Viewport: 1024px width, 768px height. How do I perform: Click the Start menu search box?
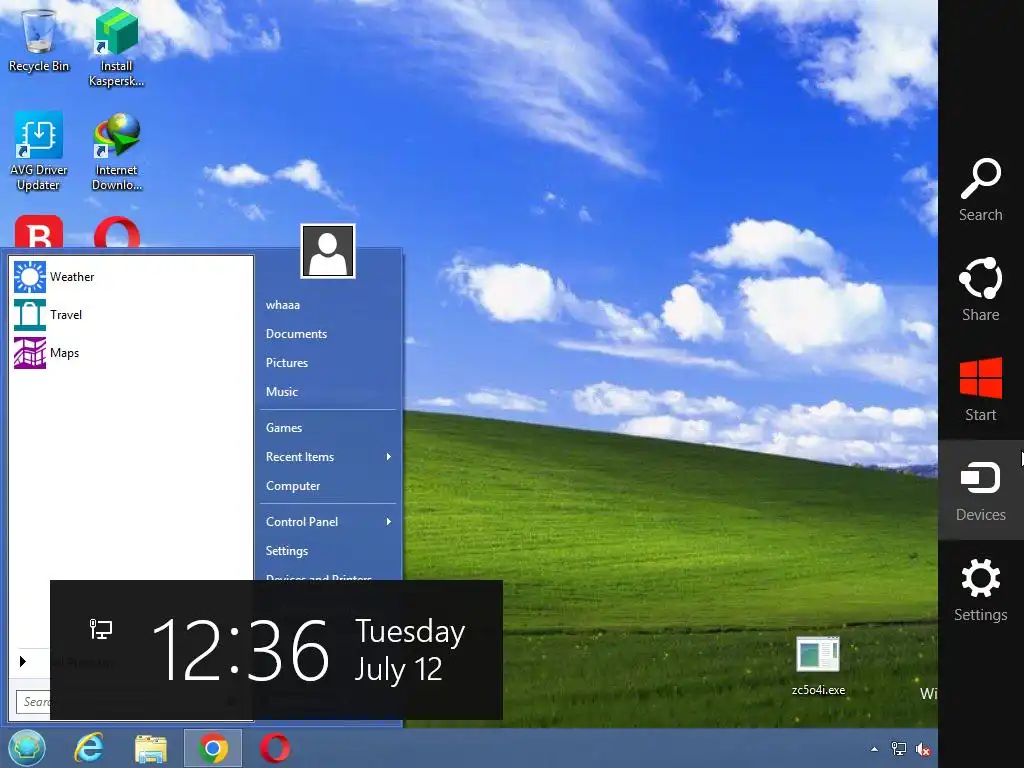33,702
